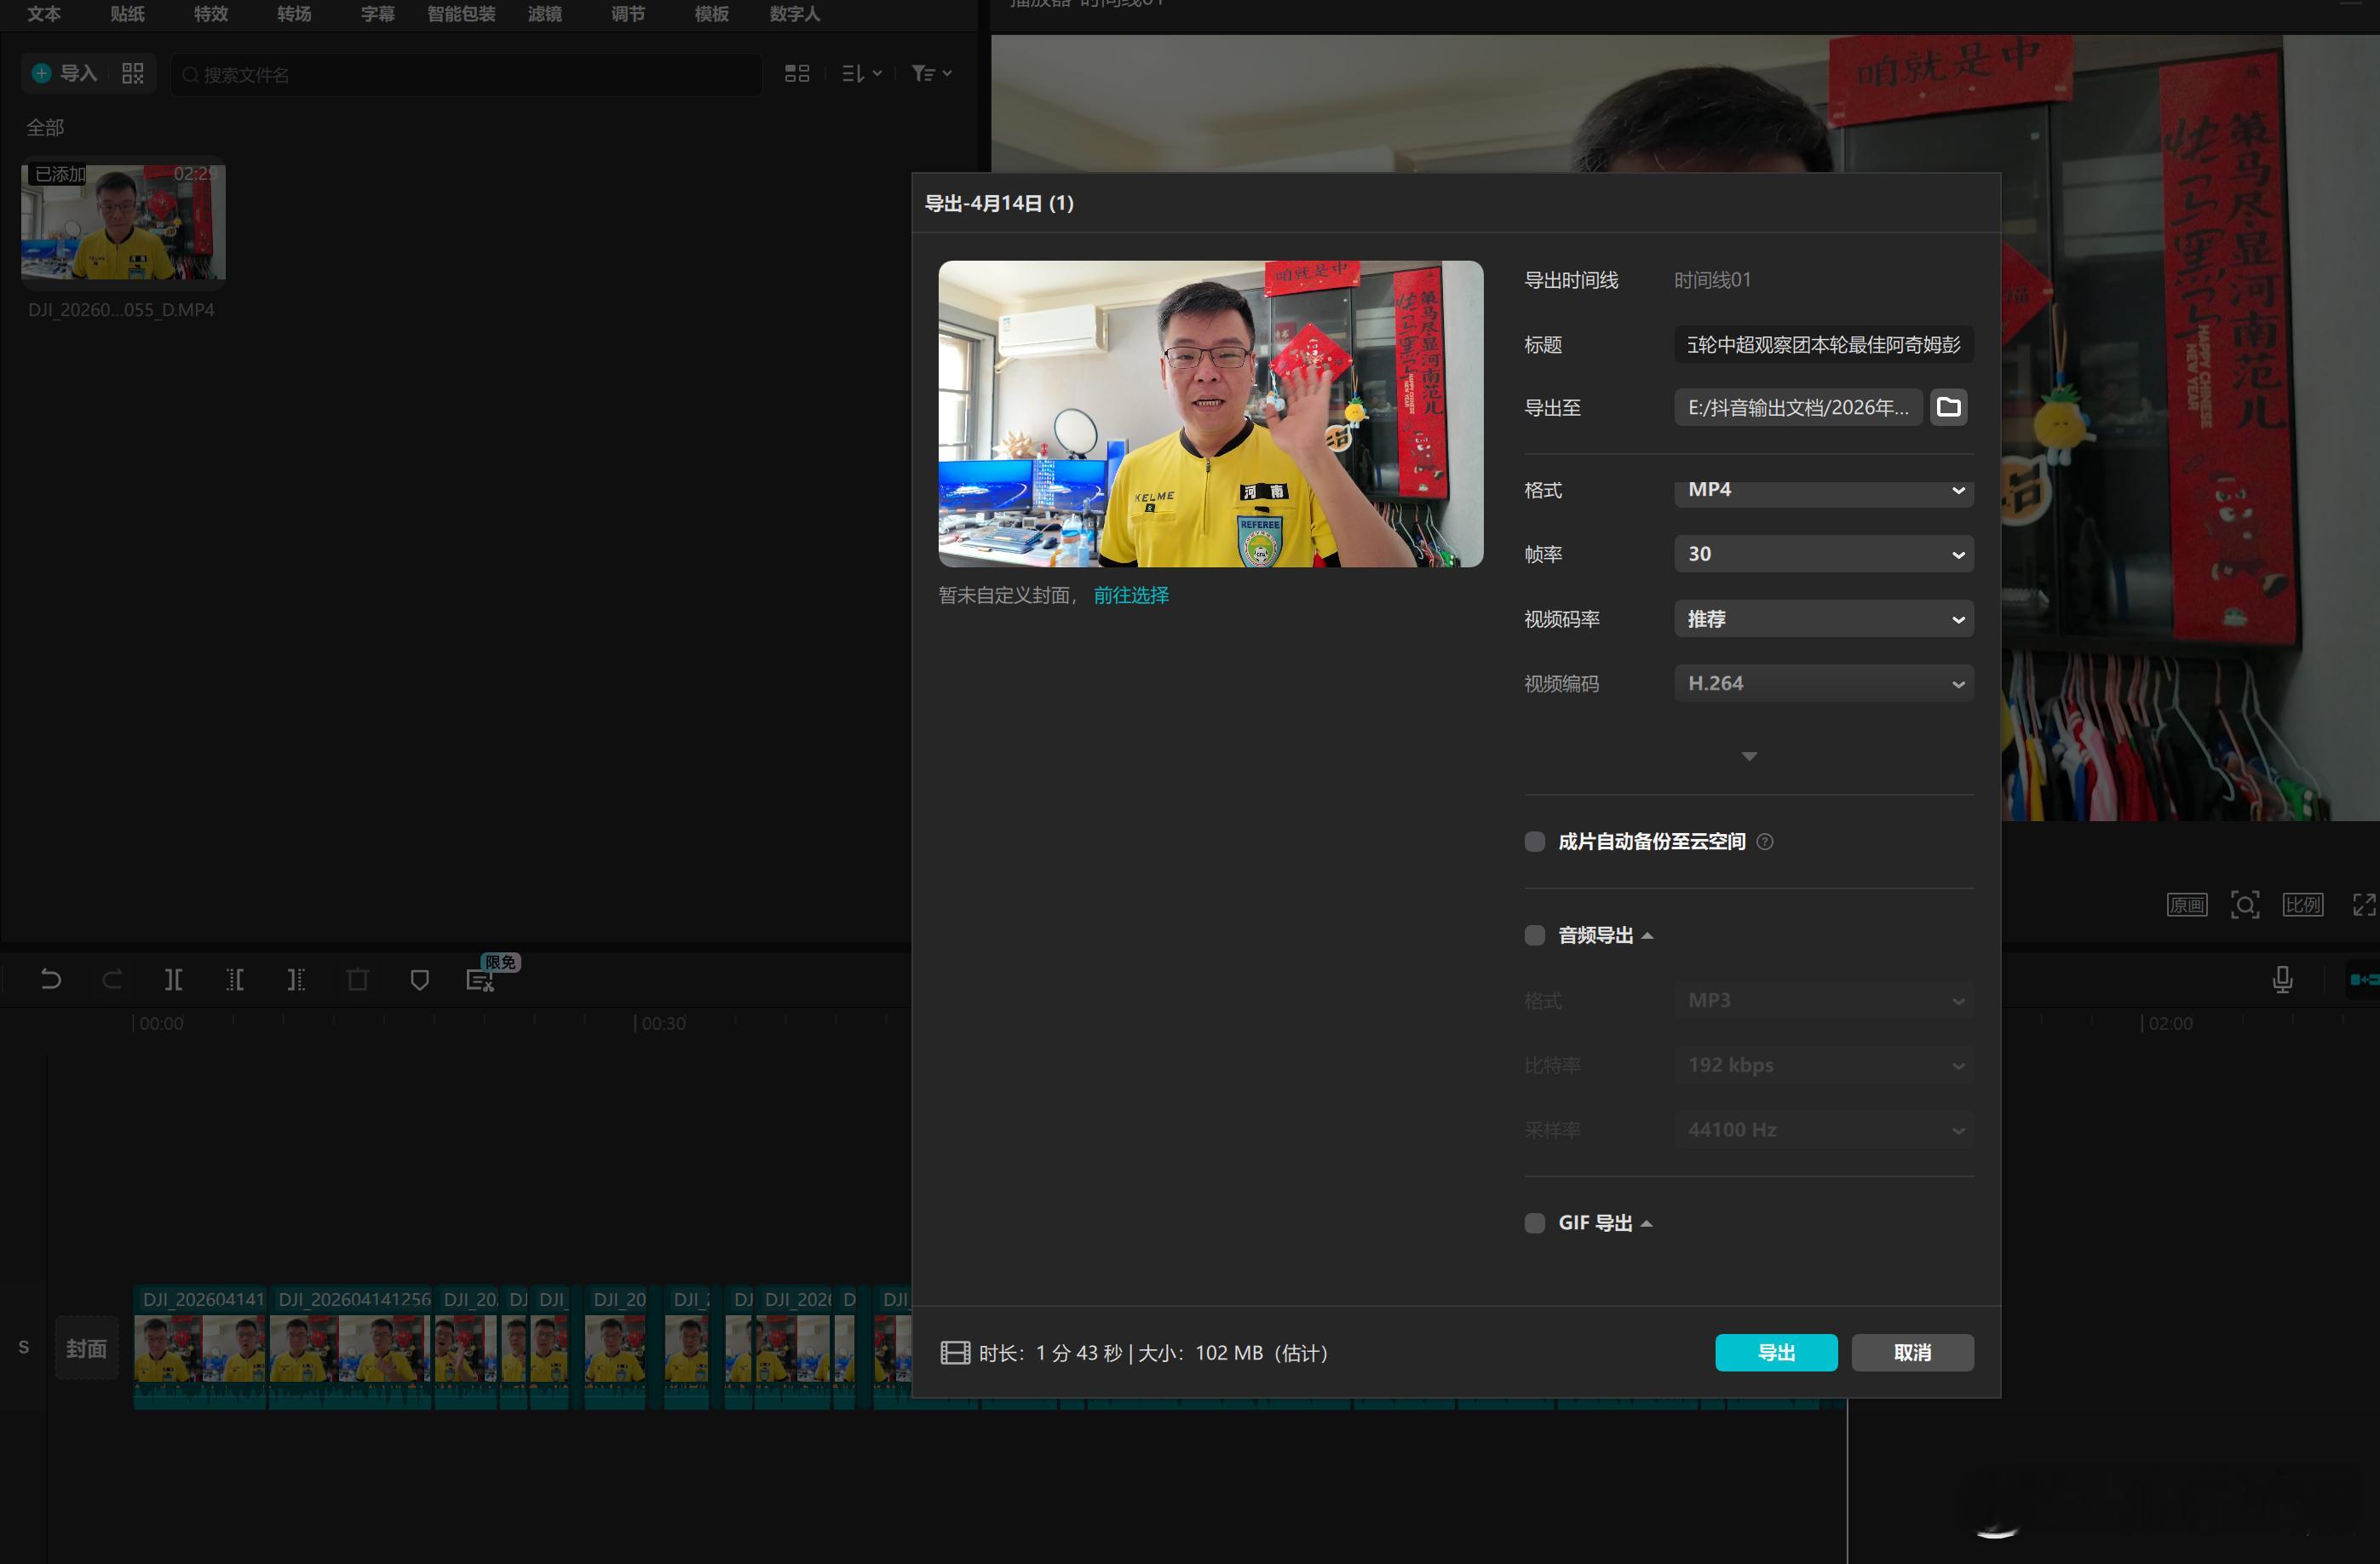
Task: Click the cyan 导出 button
Action: click(1776, 1352)
